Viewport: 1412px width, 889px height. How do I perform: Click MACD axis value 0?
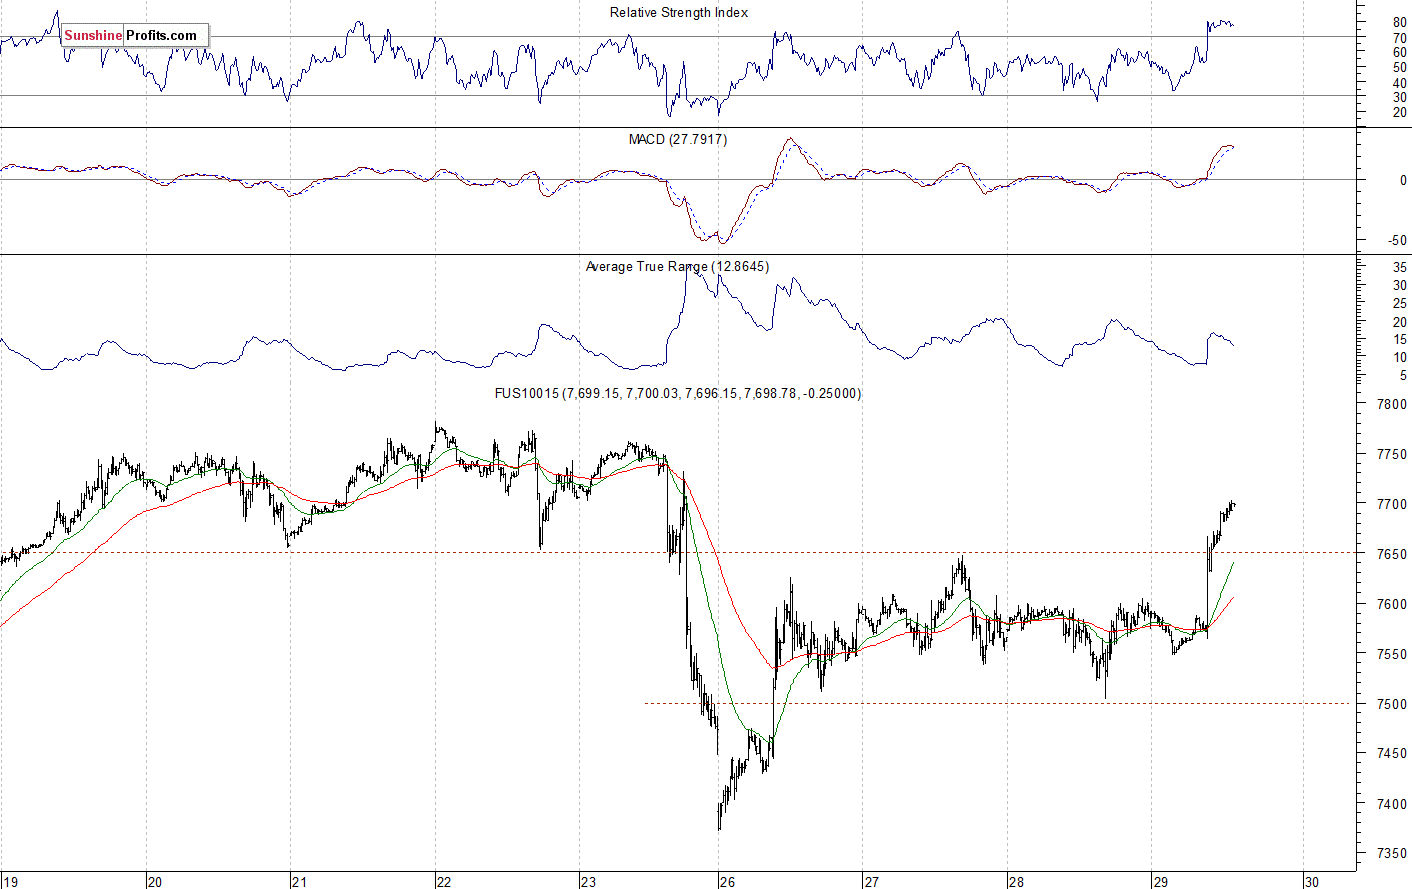[1403, 181]
